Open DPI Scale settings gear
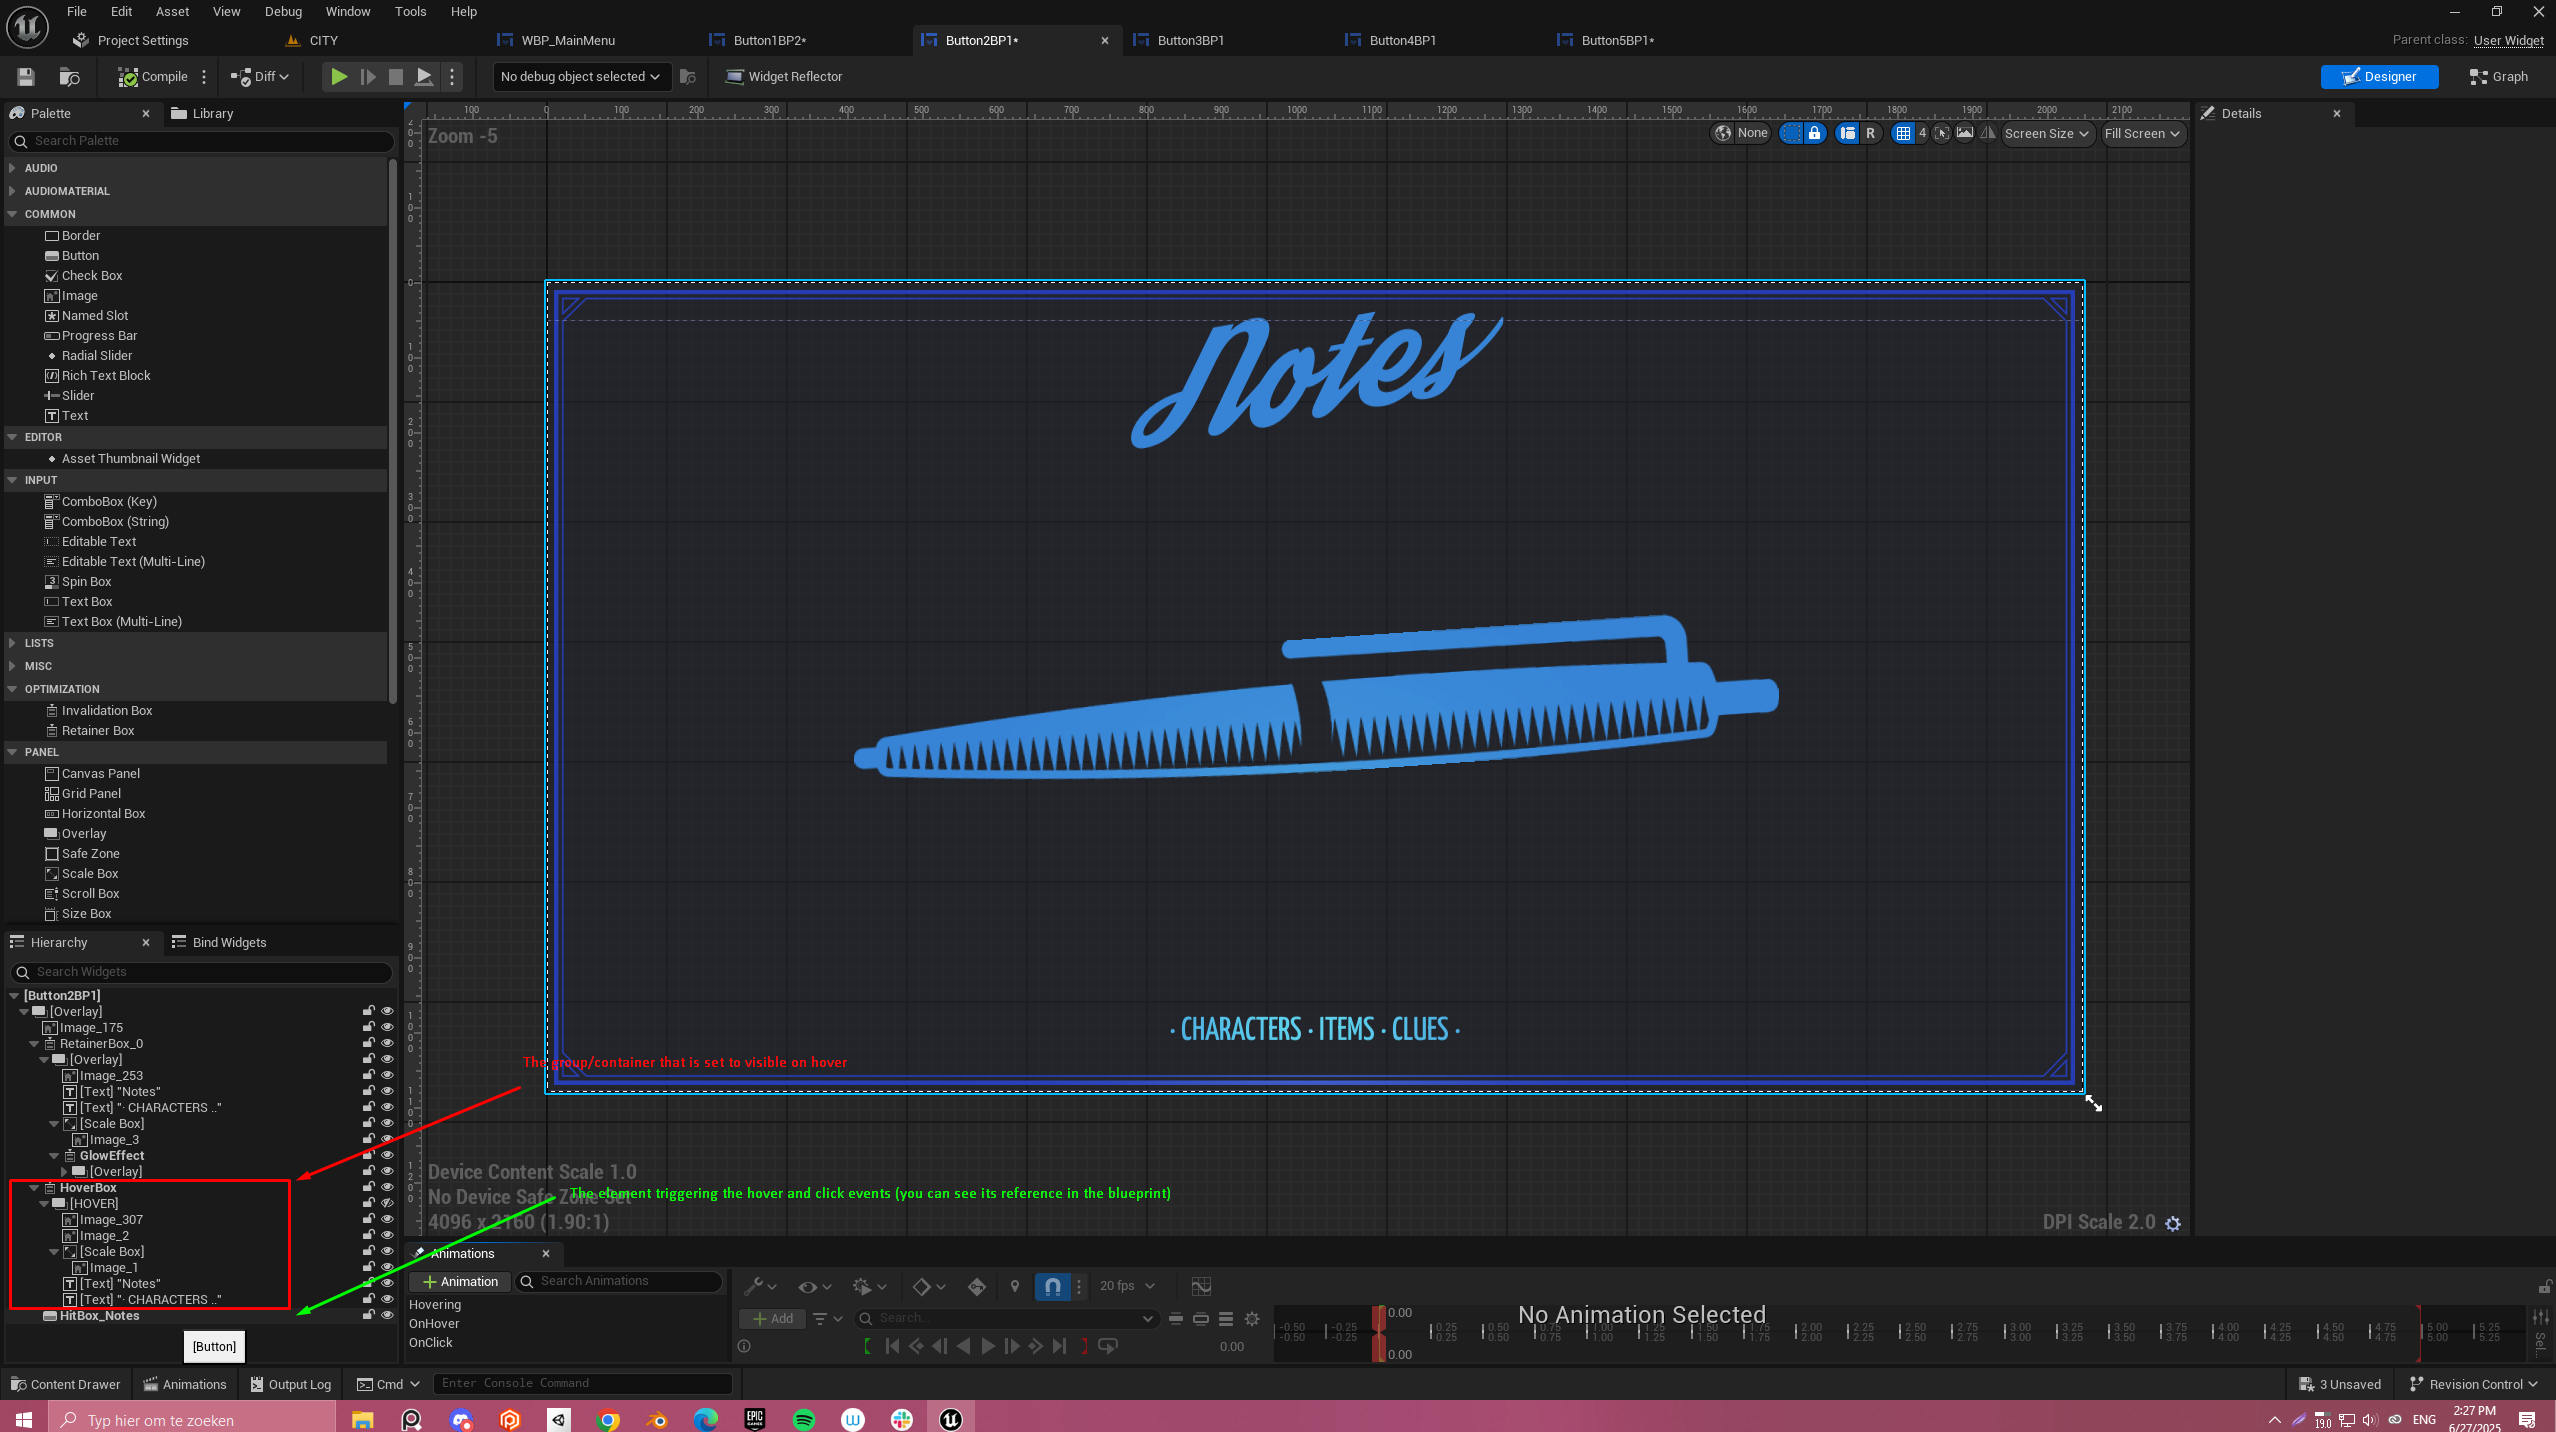 click(x=2173, y=1223)
